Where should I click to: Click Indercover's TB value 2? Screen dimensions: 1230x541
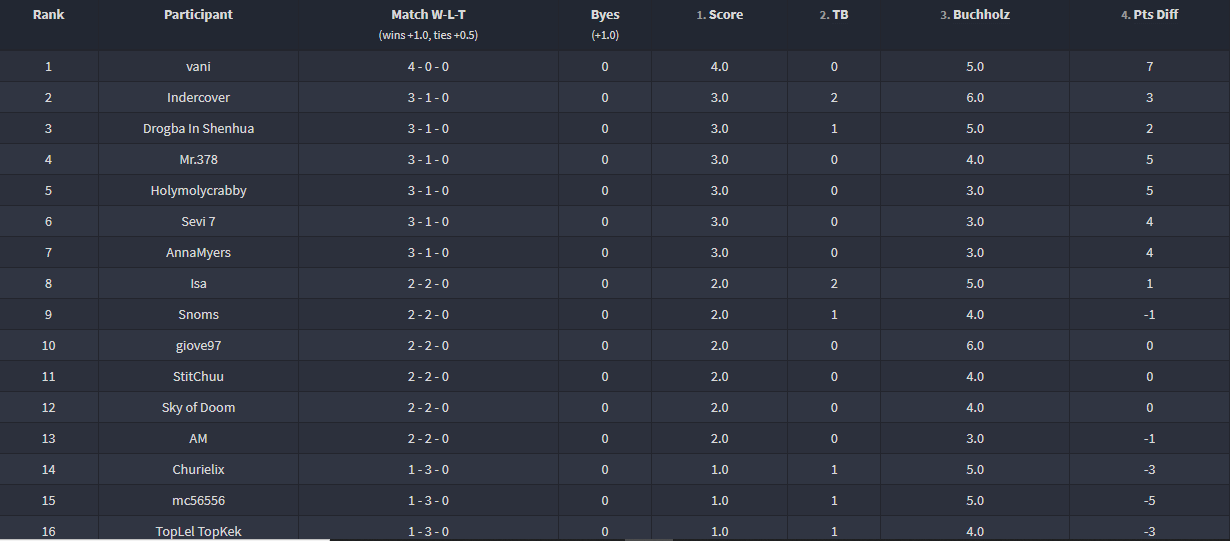tap(834, 98)
